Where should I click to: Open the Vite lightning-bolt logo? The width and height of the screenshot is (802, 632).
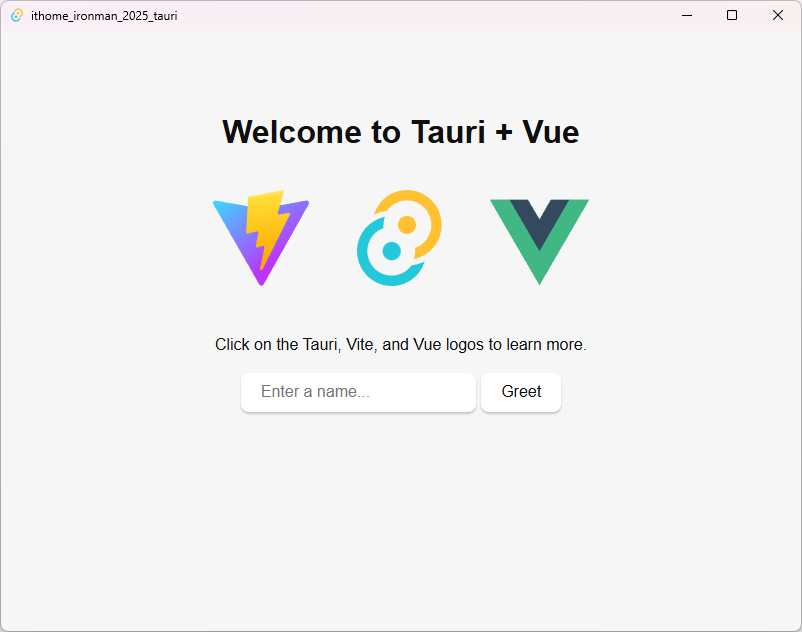261,238
